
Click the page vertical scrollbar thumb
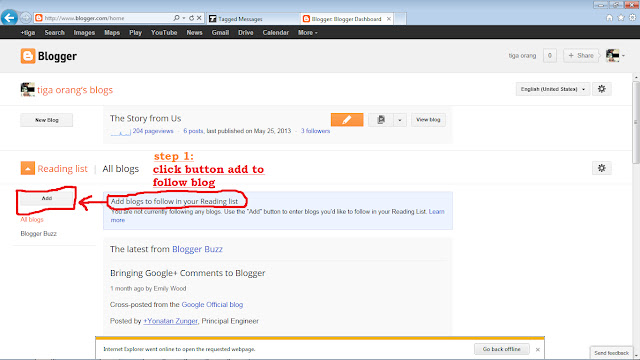tap(636, 122)
